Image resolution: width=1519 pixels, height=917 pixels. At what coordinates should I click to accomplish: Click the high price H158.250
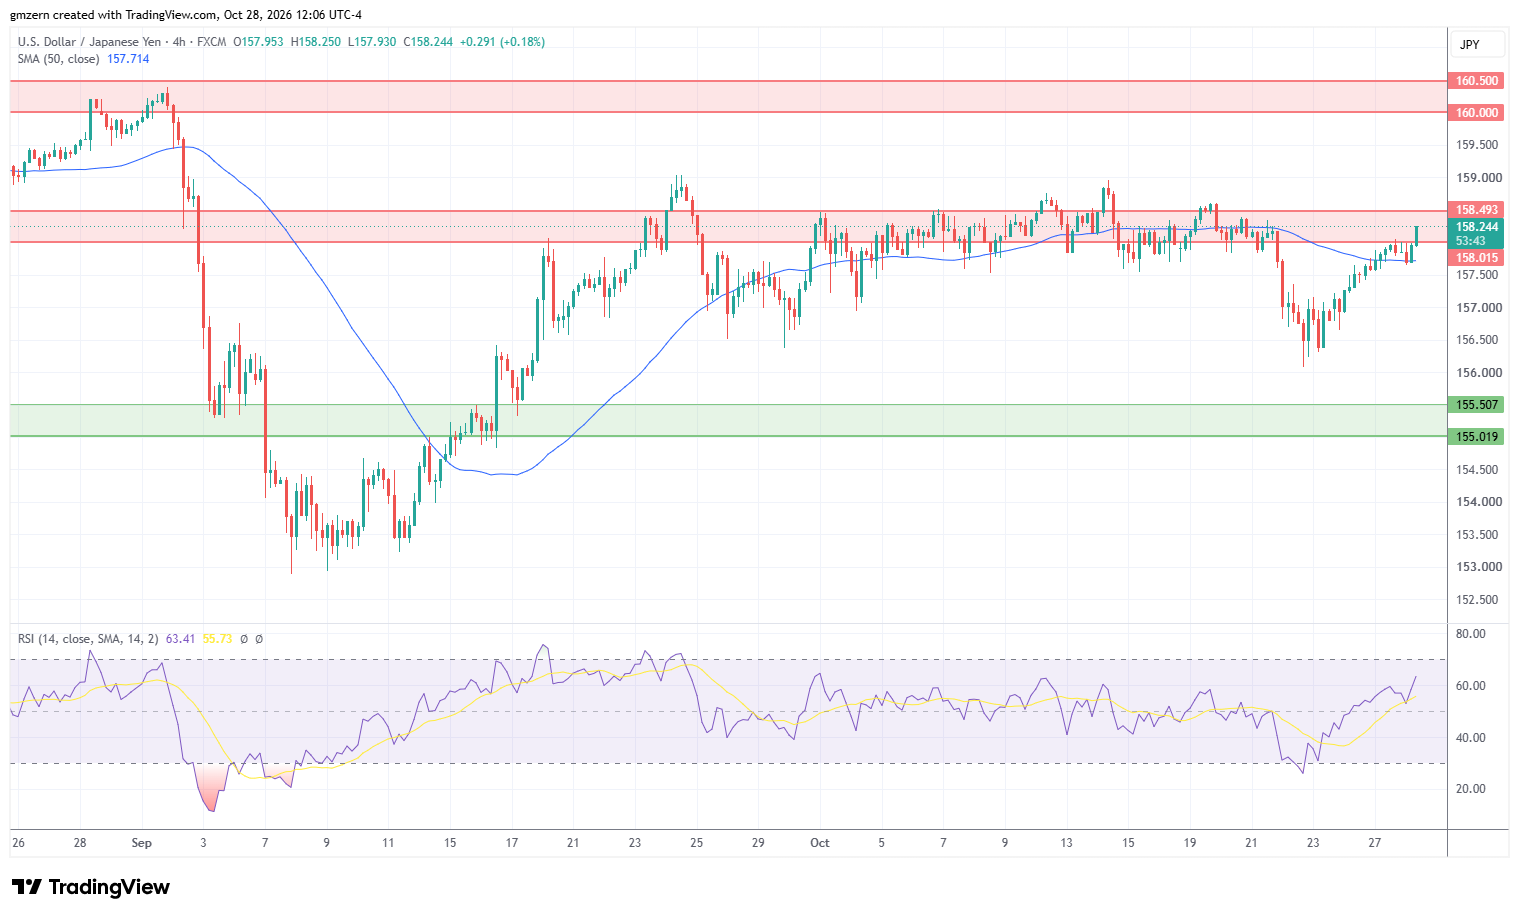point(316,42)
